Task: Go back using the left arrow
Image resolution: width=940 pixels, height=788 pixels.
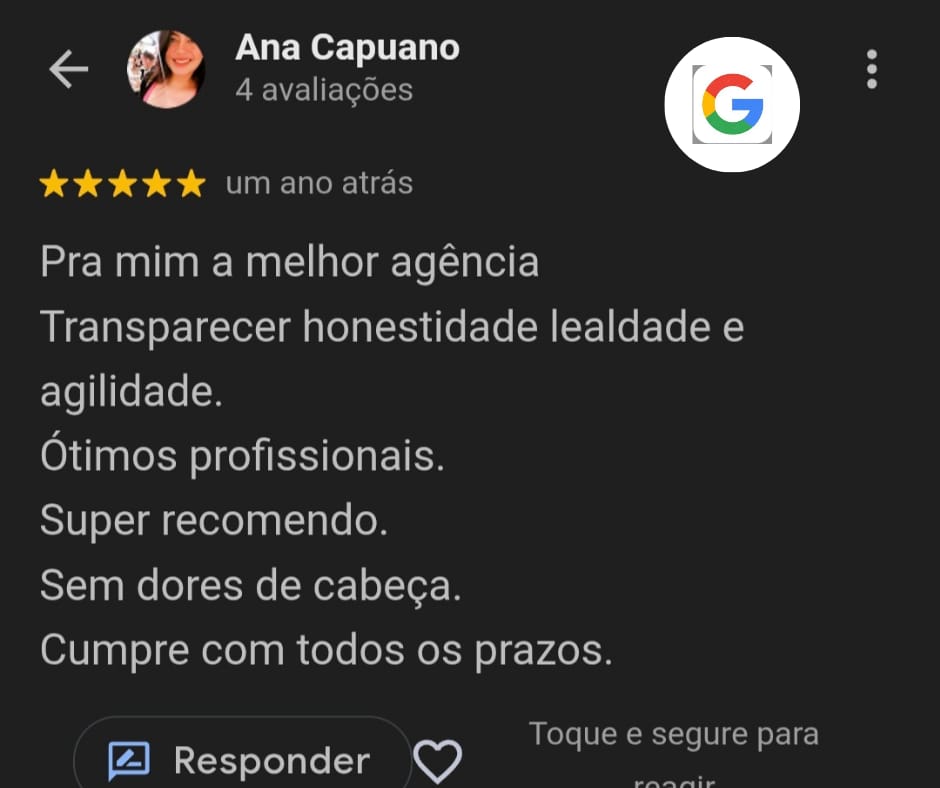Action: (68, 69)
